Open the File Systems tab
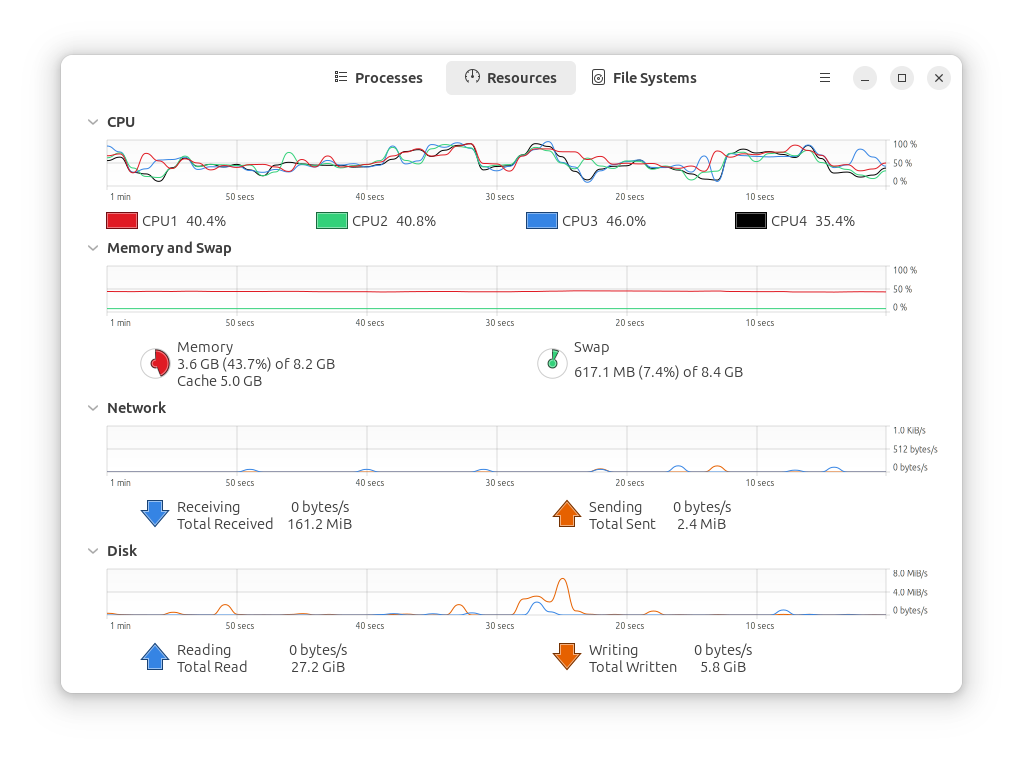1023x760 pixels. 644,78
